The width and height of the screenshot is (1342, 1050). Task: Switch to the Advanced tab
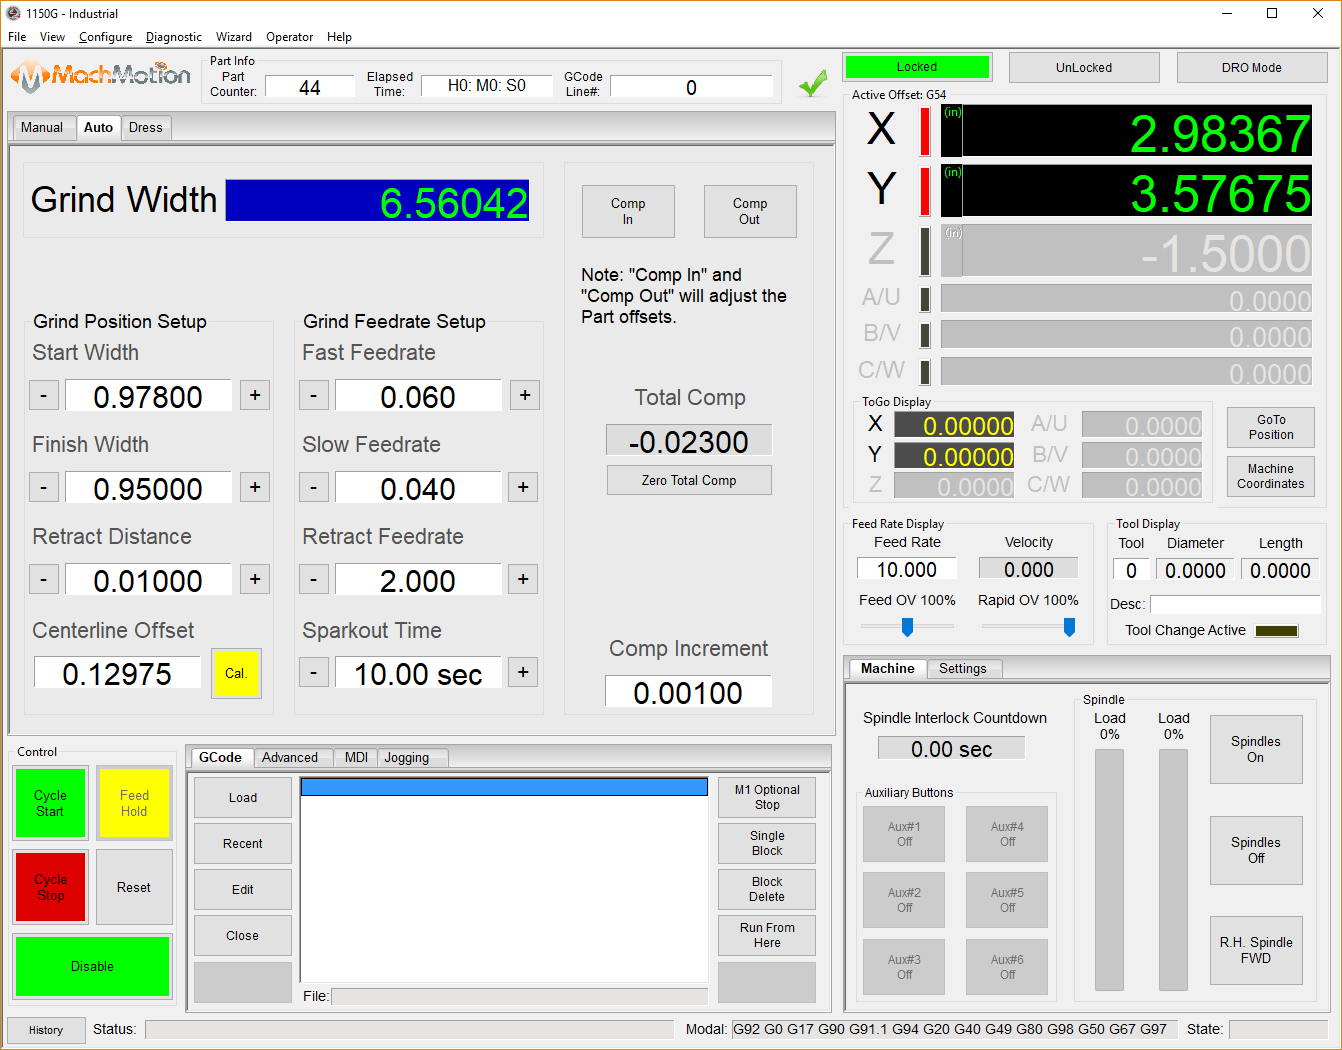290,757
